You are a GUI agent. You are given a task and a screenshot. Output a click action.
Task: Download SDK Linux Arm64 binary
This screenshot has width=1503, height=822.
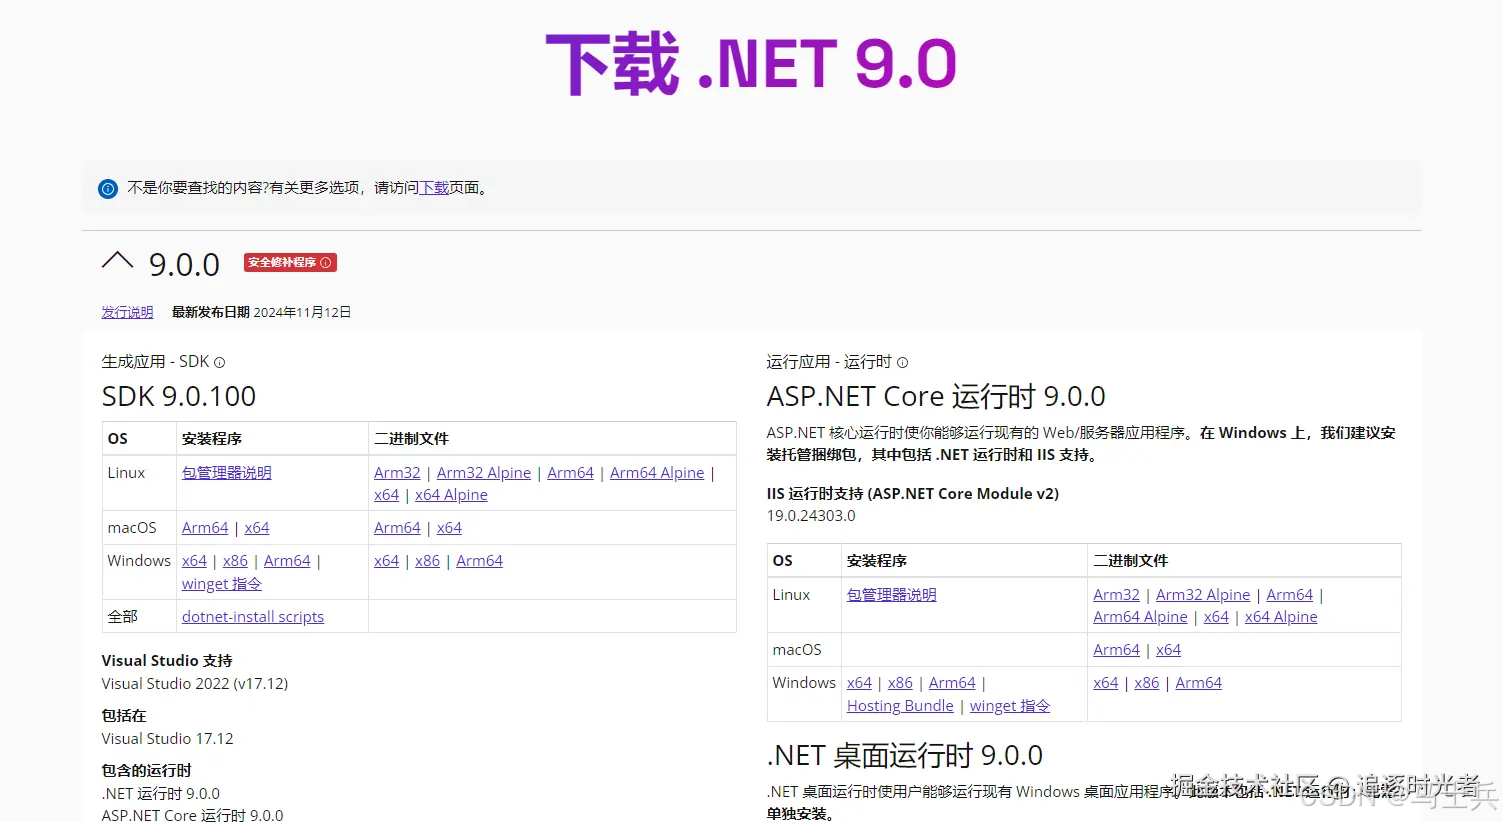[570, 472]
